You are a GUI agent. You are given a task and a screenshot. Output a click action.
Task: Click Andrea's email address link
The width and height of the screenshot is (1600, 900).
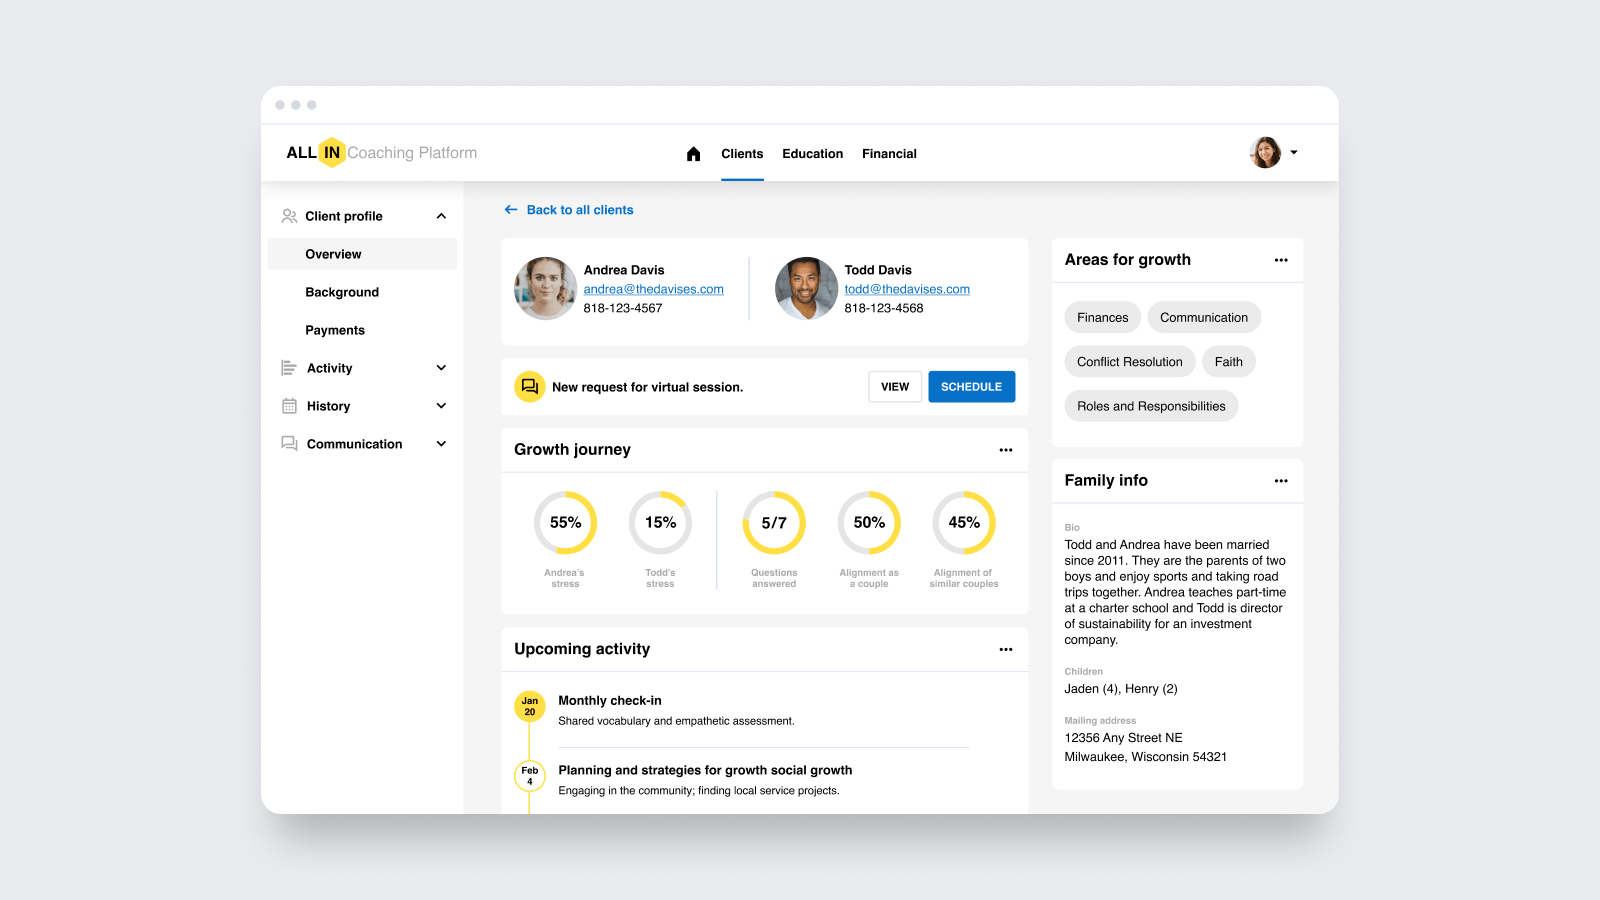pyautogui.click(x=653, y=289)
